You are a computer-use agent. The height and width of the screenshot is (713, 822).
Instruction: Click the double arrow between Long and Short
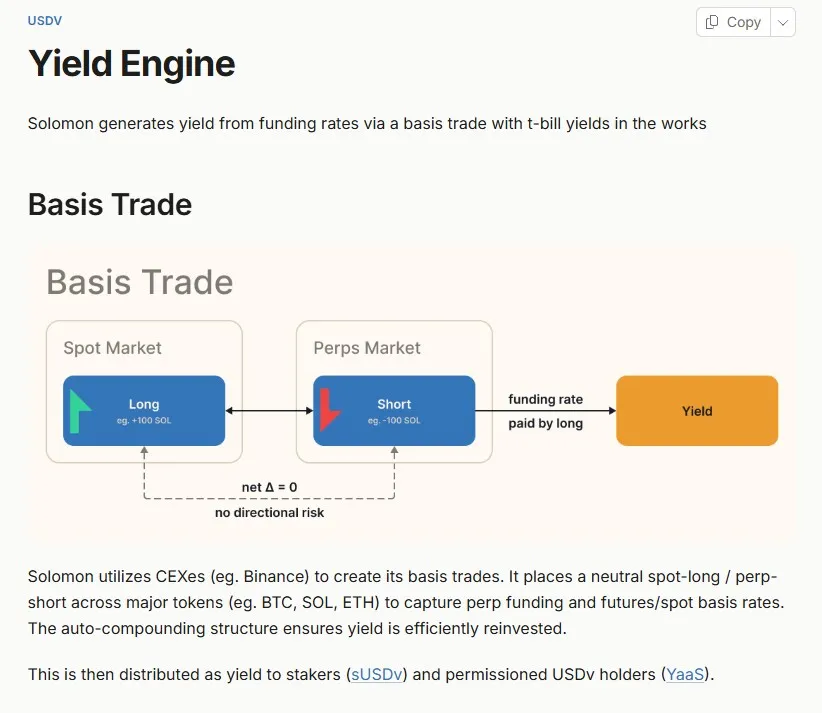click(x=269, y=411)
